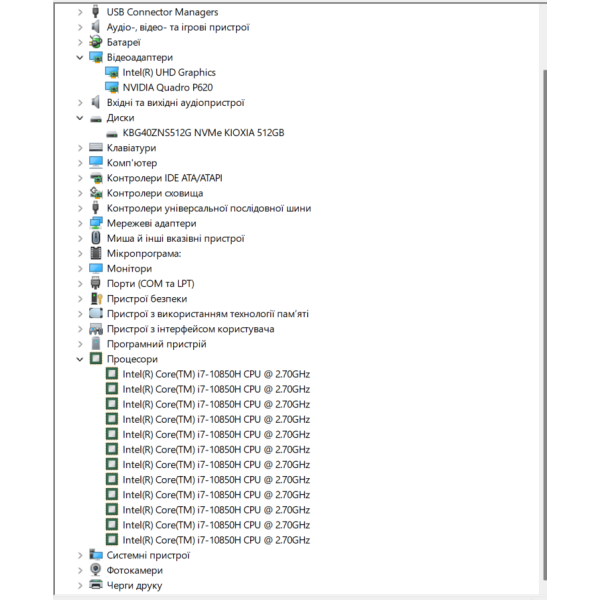The height and width of the screenshot is (600, 600).
Task: Expand the Клавіатури category
Action: pyautogui.click(x=80, y=148)
